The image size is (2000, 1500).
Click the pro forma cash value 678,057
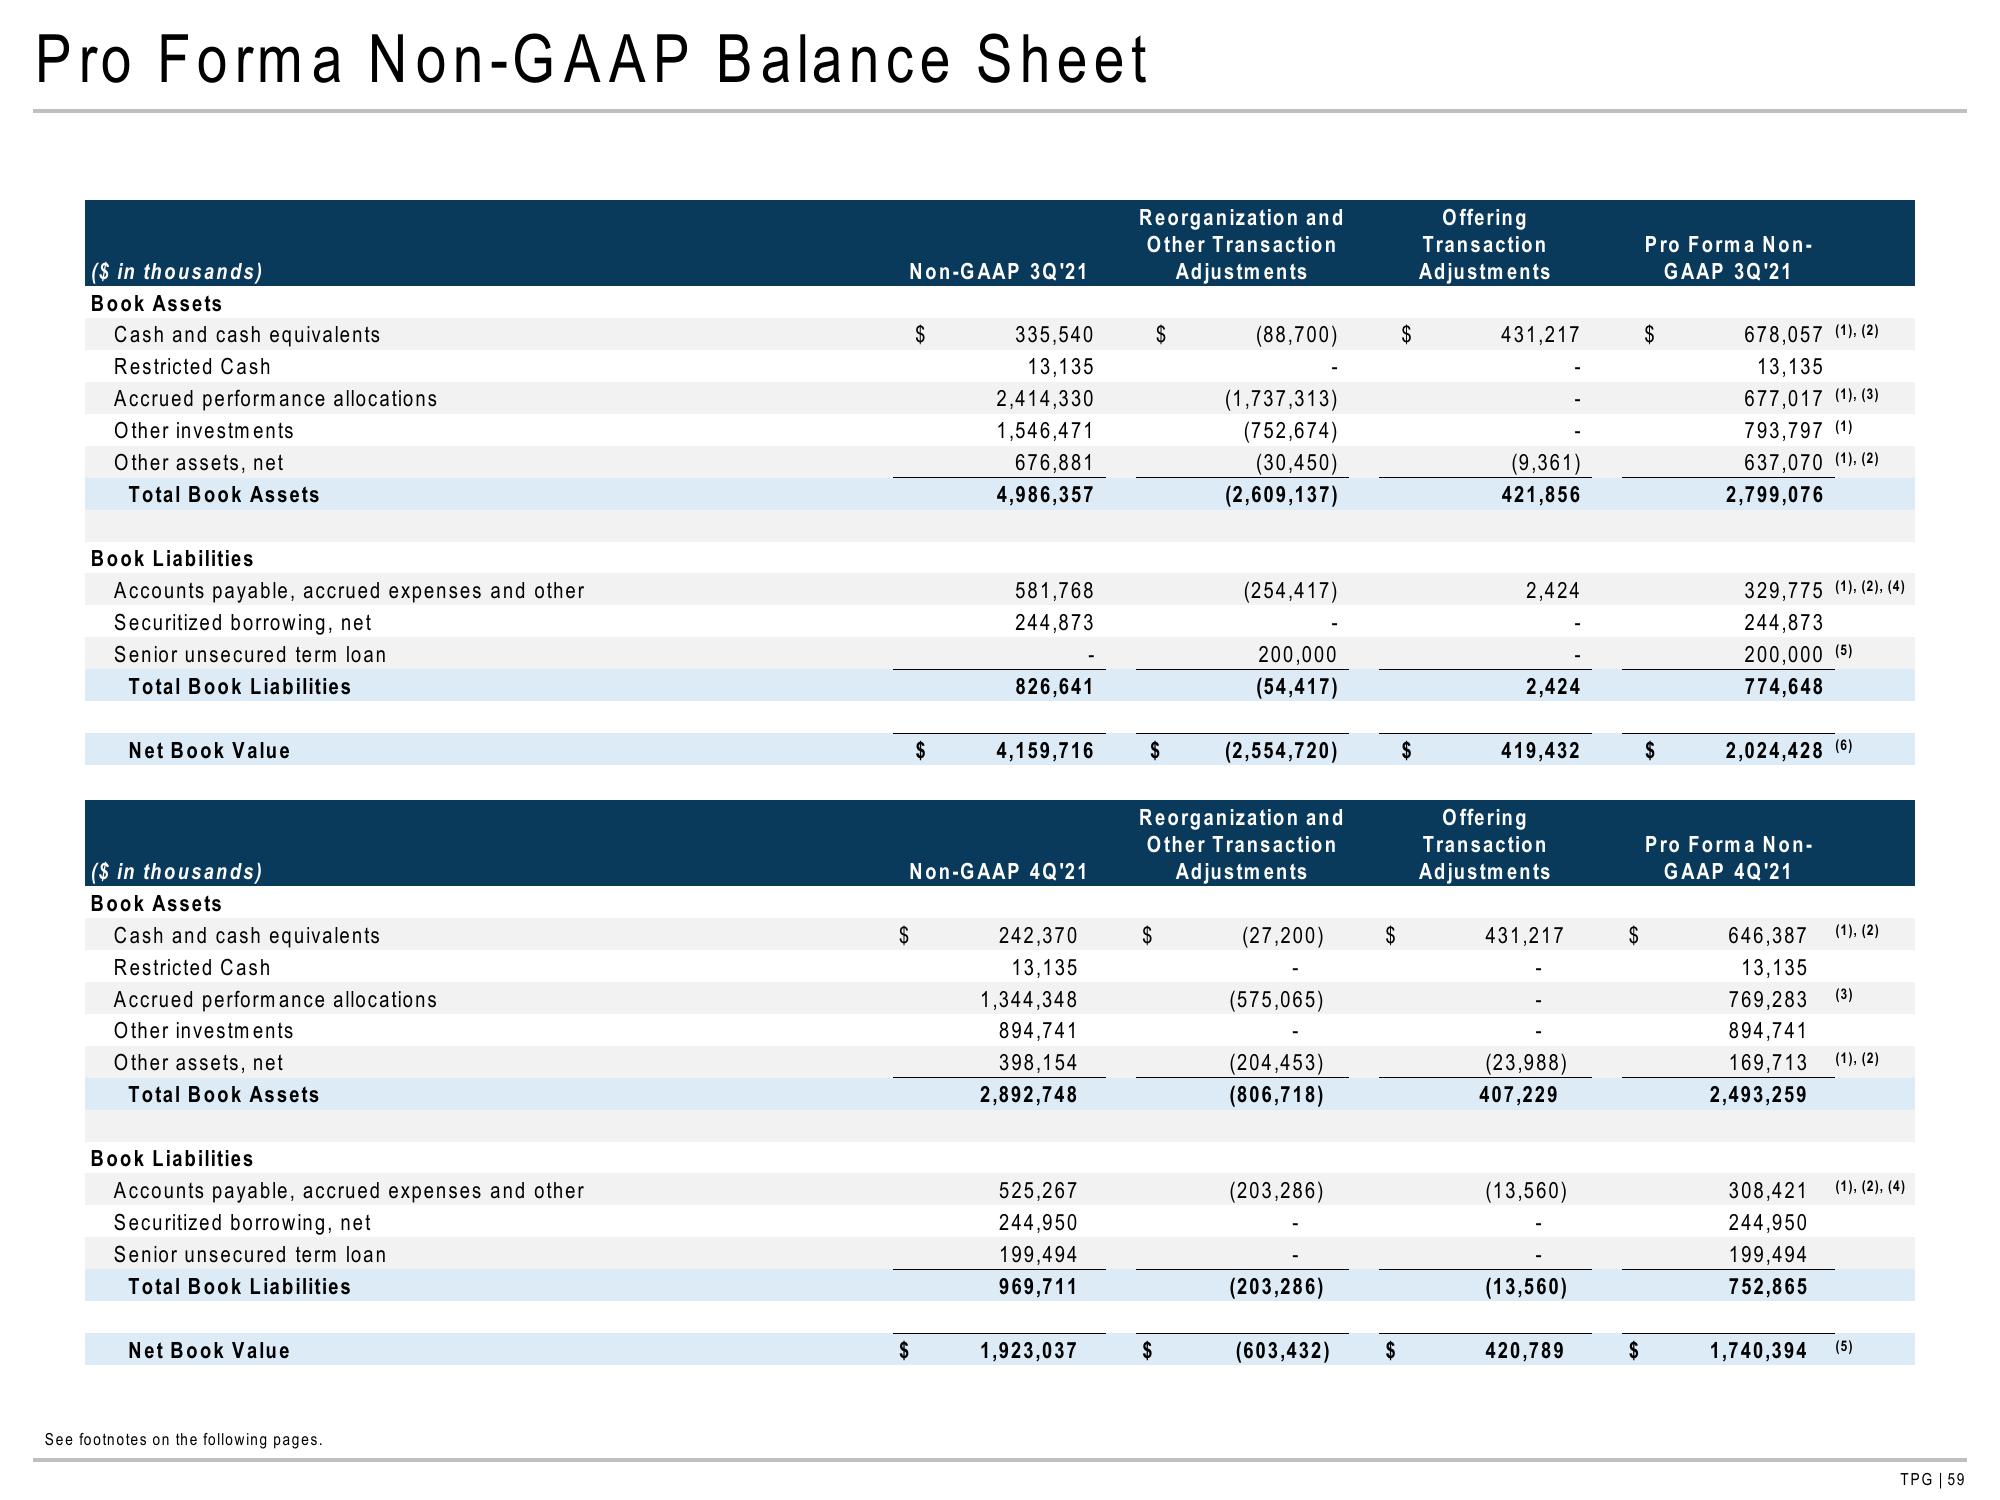pos(1783,335)
